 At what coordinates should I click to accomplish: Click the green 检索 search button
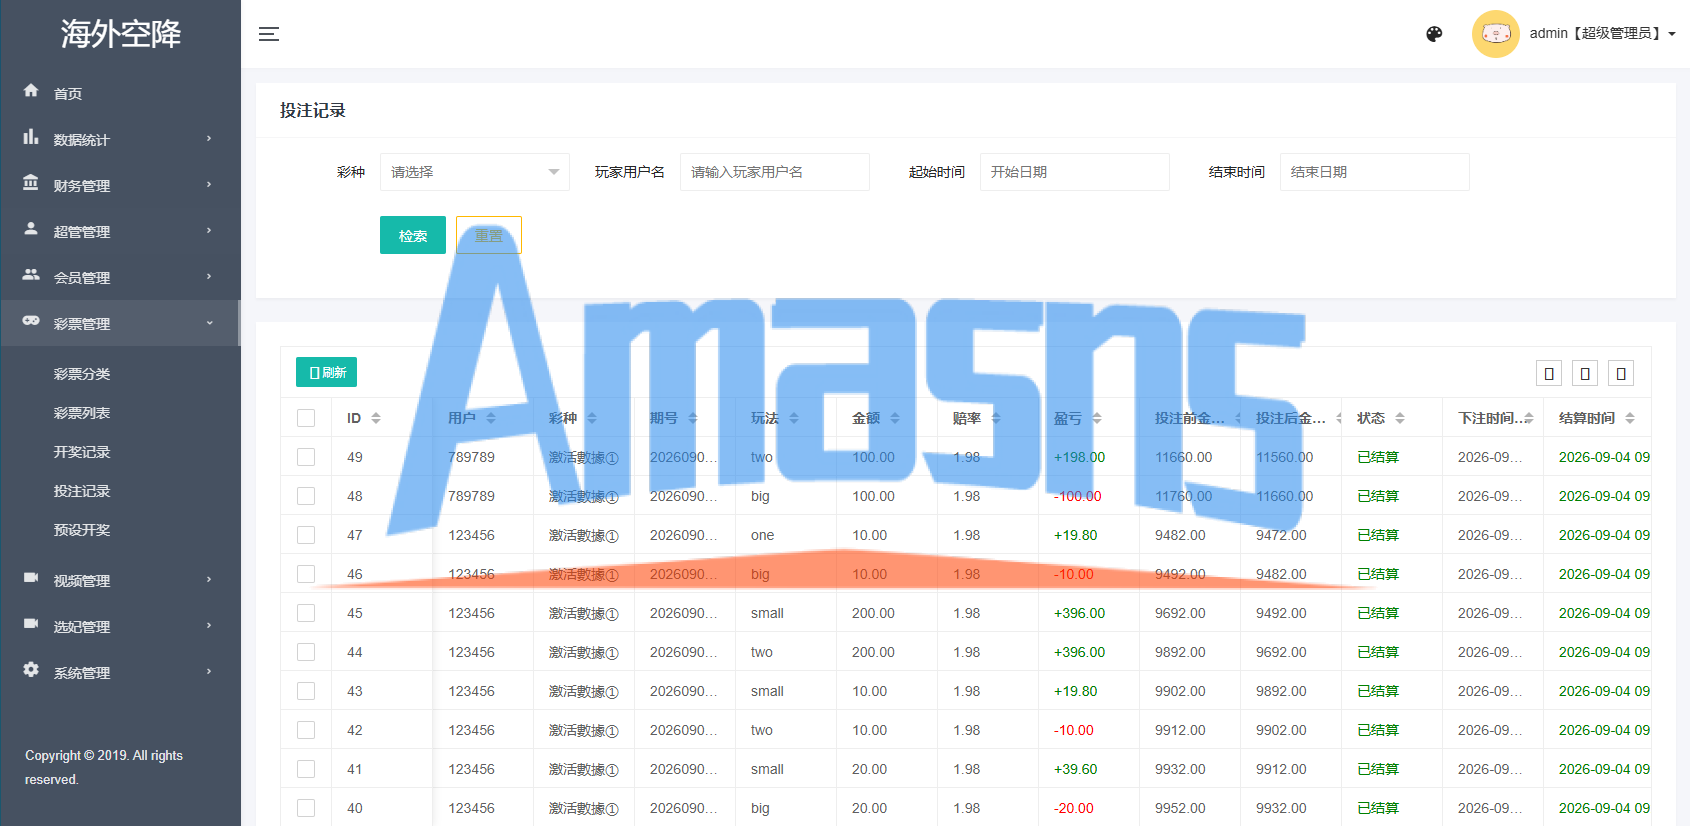[x=413, y=235]
